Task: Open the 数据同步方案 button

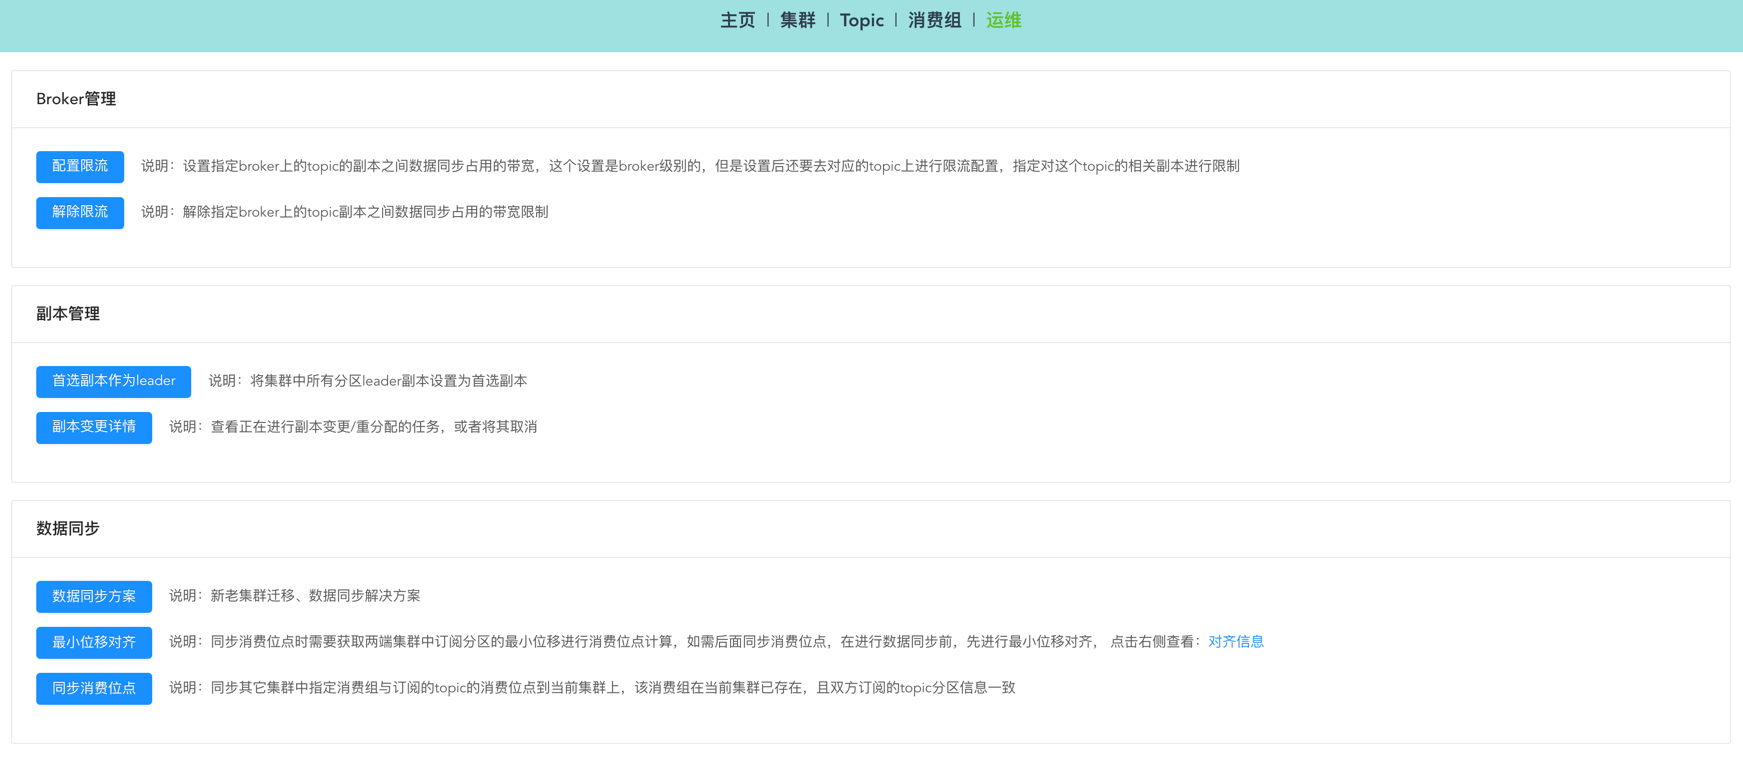Action: (x=94, y=596)
